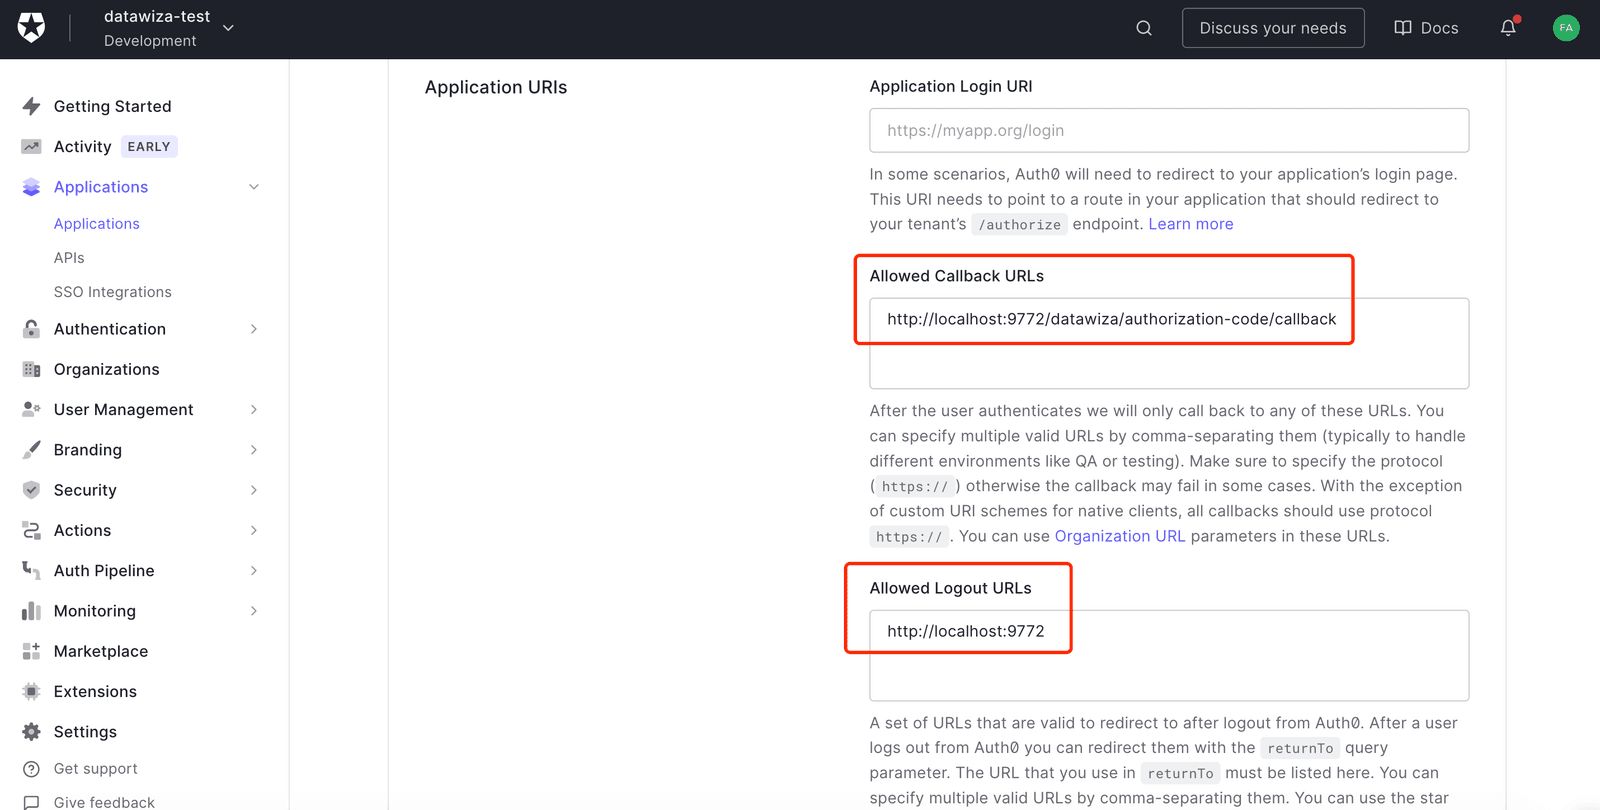
Task: Expand the Auth Pipeline section chevron
Action: [254, 570]
